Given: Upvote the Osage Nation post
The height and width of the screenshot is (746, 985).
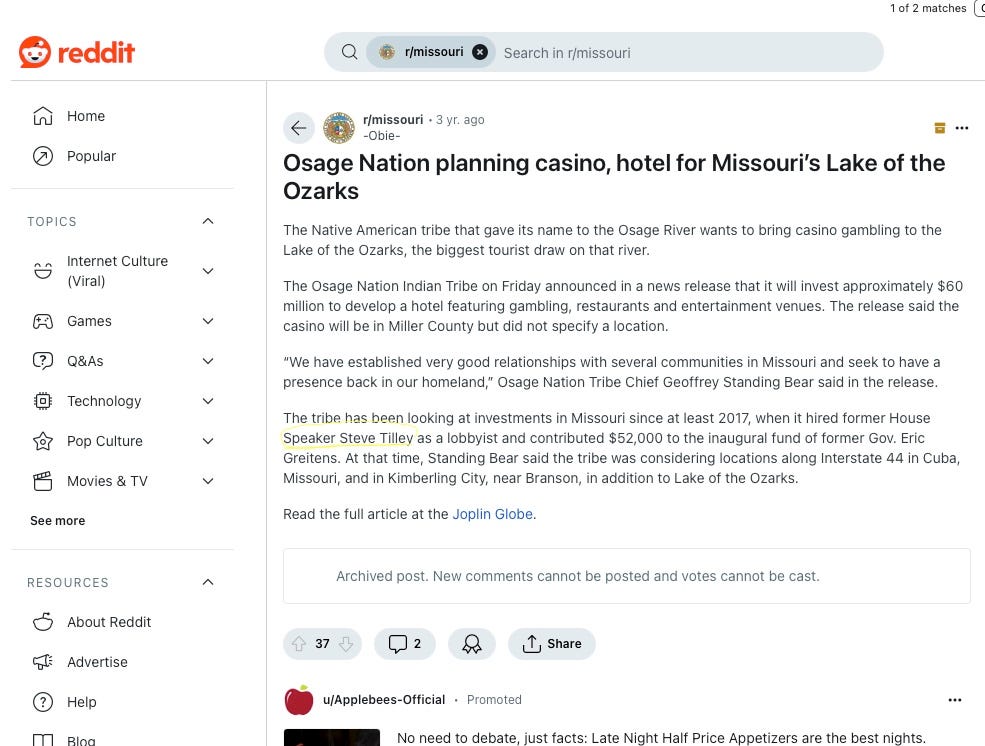Looking at the screenshot, I should [299, 644].
